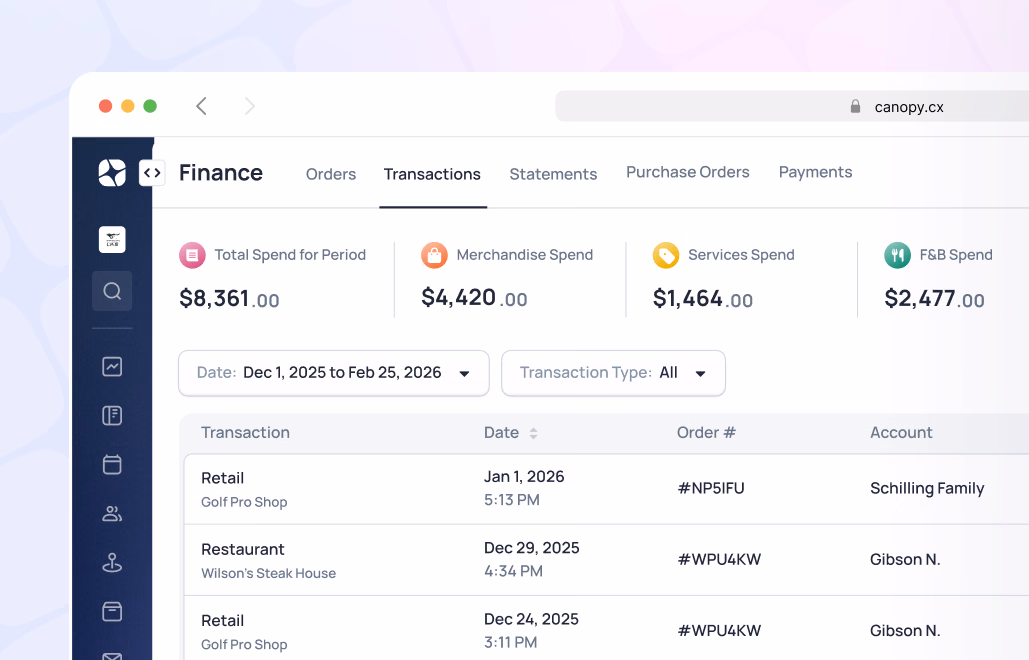Click the $2,477.00 F&B spend value
1029x660 pixels.
[934, 299]
